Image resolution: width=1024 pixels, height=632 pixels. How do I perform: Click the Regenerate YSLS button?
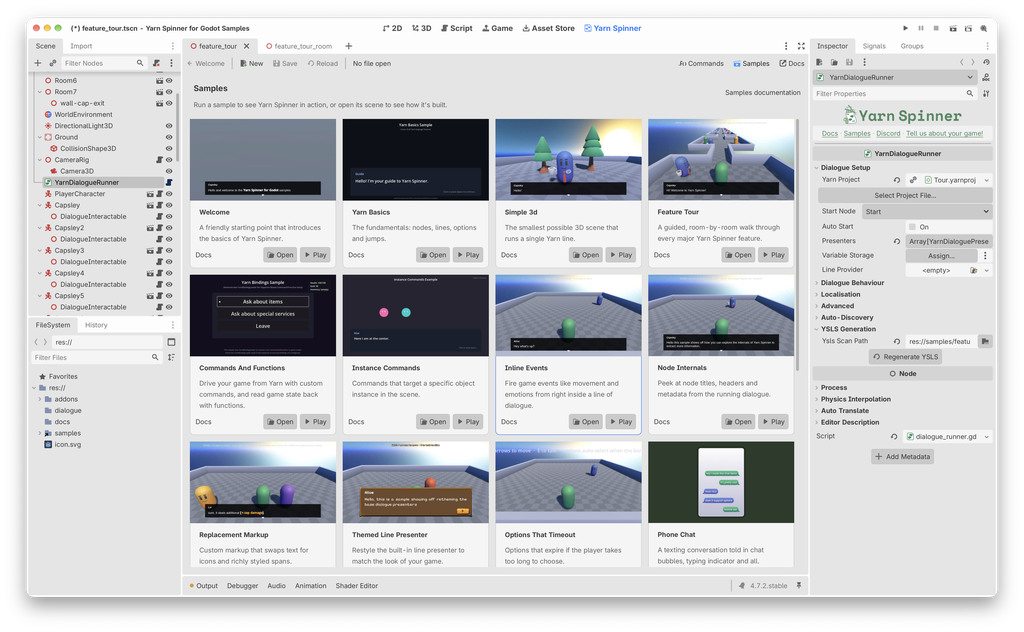(905, 357)
